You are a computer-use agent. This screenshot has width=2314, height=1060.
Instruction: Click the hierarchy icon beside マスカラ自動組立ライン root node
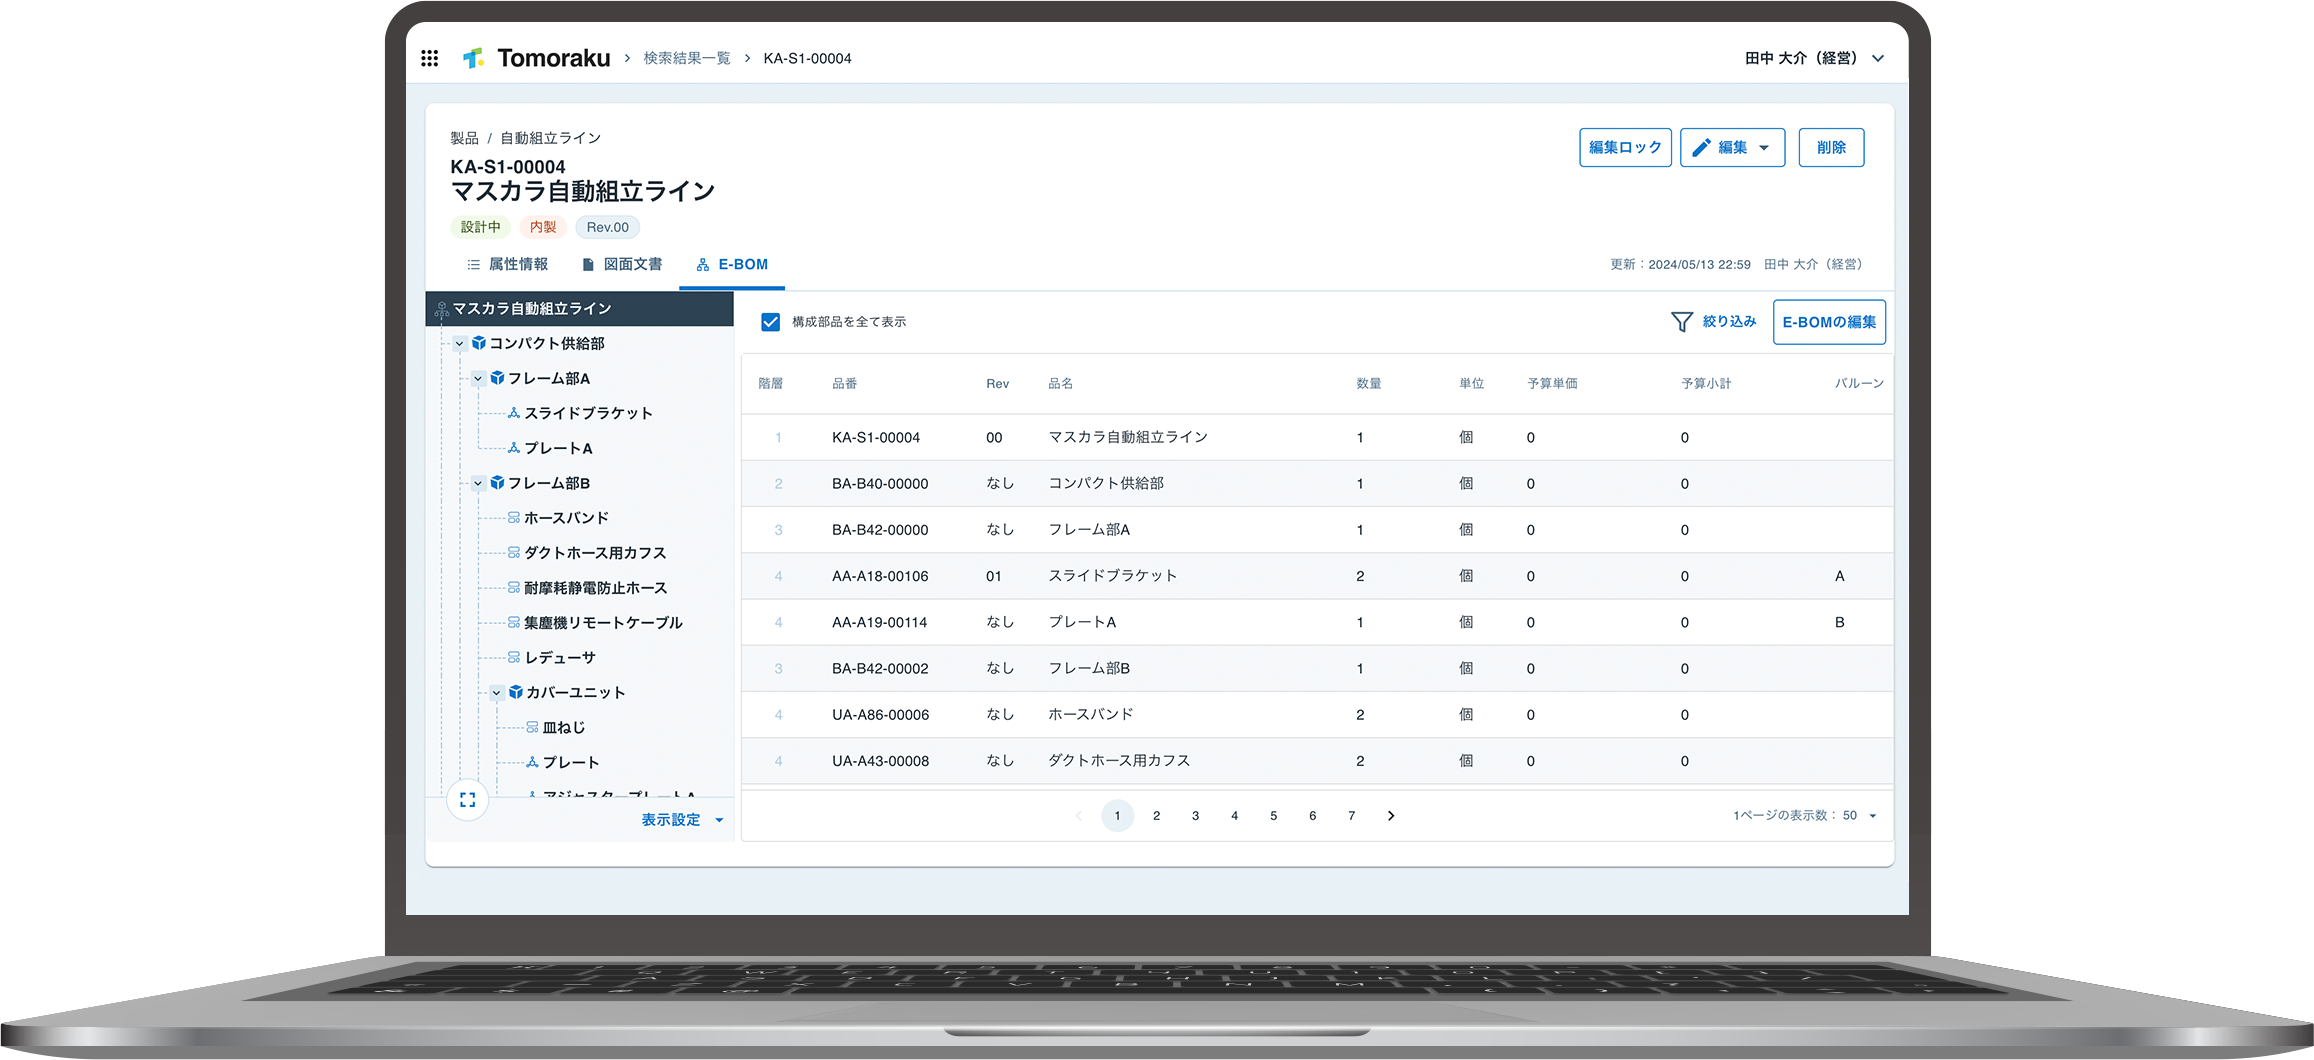(440, 309)
